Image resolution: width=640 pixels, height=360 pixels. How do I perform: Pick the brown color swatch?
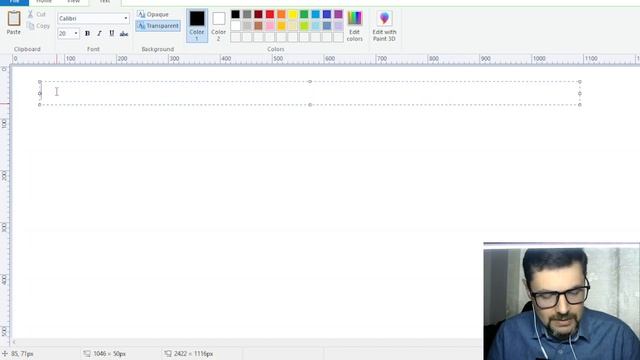pyautogui.click(x=258, y=26)
